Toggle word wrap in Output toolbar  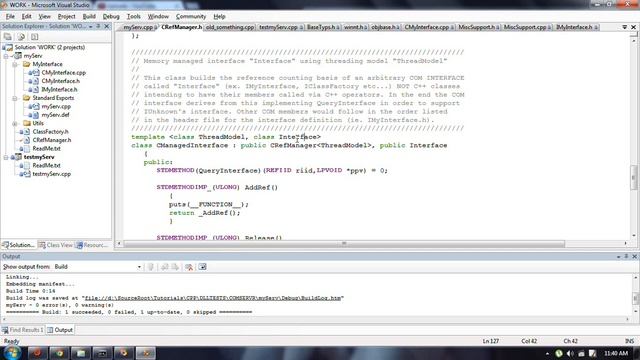[202, 267]
